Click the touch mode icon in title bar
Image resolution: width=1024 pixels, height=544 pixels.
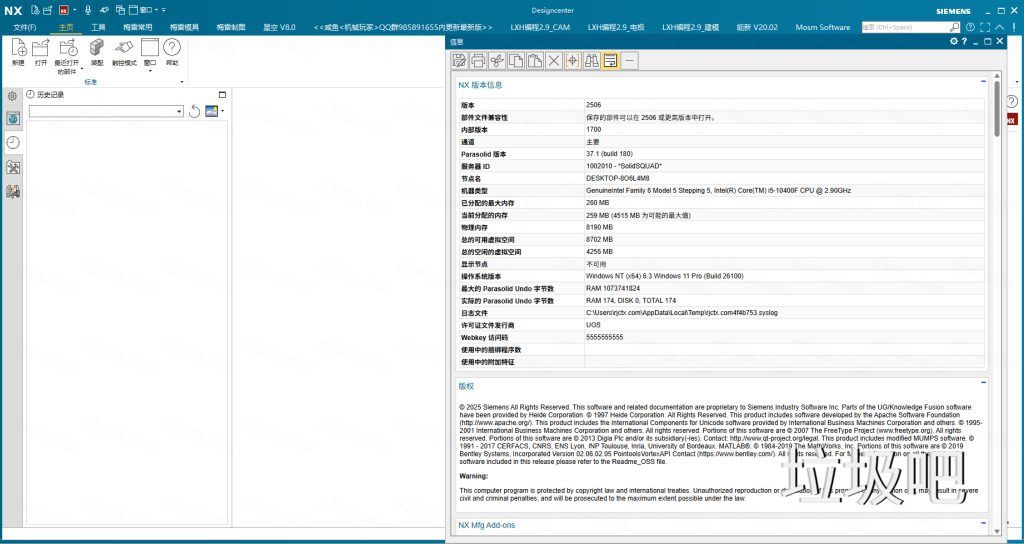(104, 10)
